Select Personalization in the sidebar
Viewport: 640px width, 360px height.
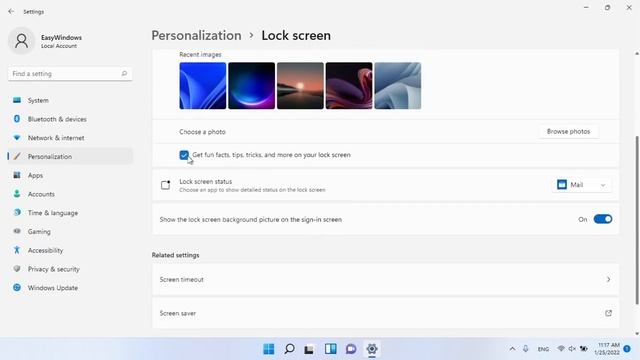70,156
